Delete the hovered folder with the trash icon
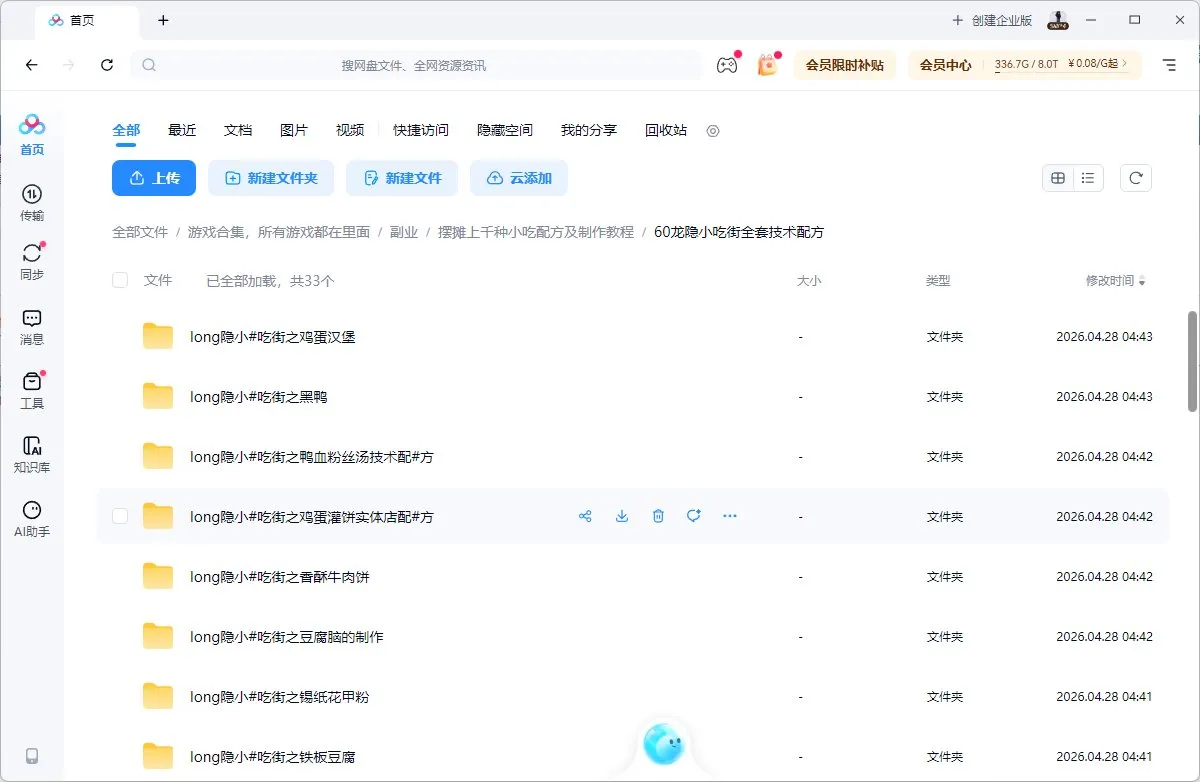 click(657, 516)
